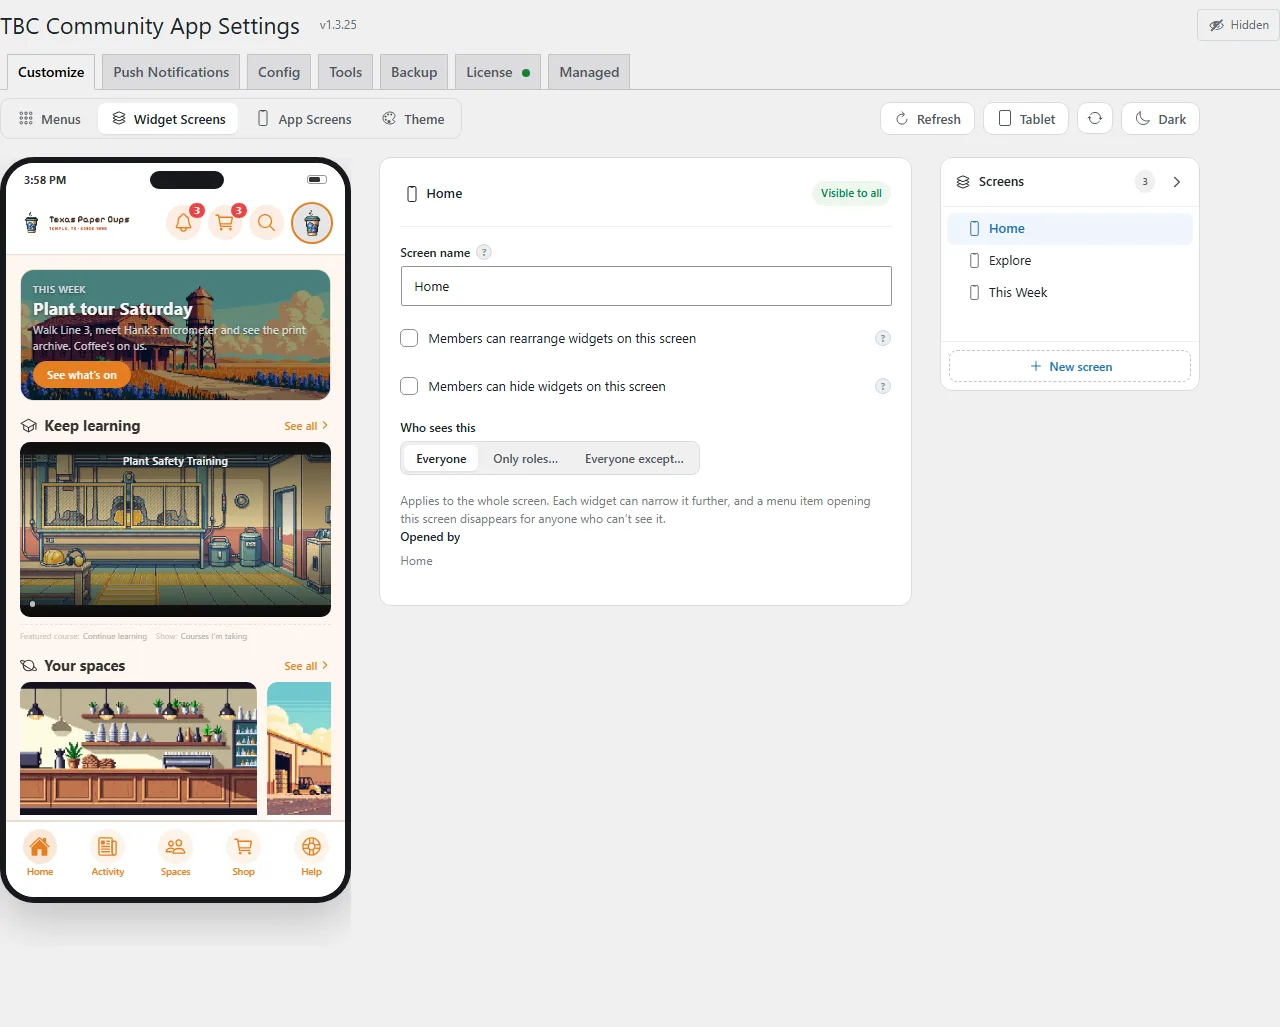Screen dimensions: 1280x1027
Task: Collapse the Screens panel chevron
Action: [x=1177, y=182]
